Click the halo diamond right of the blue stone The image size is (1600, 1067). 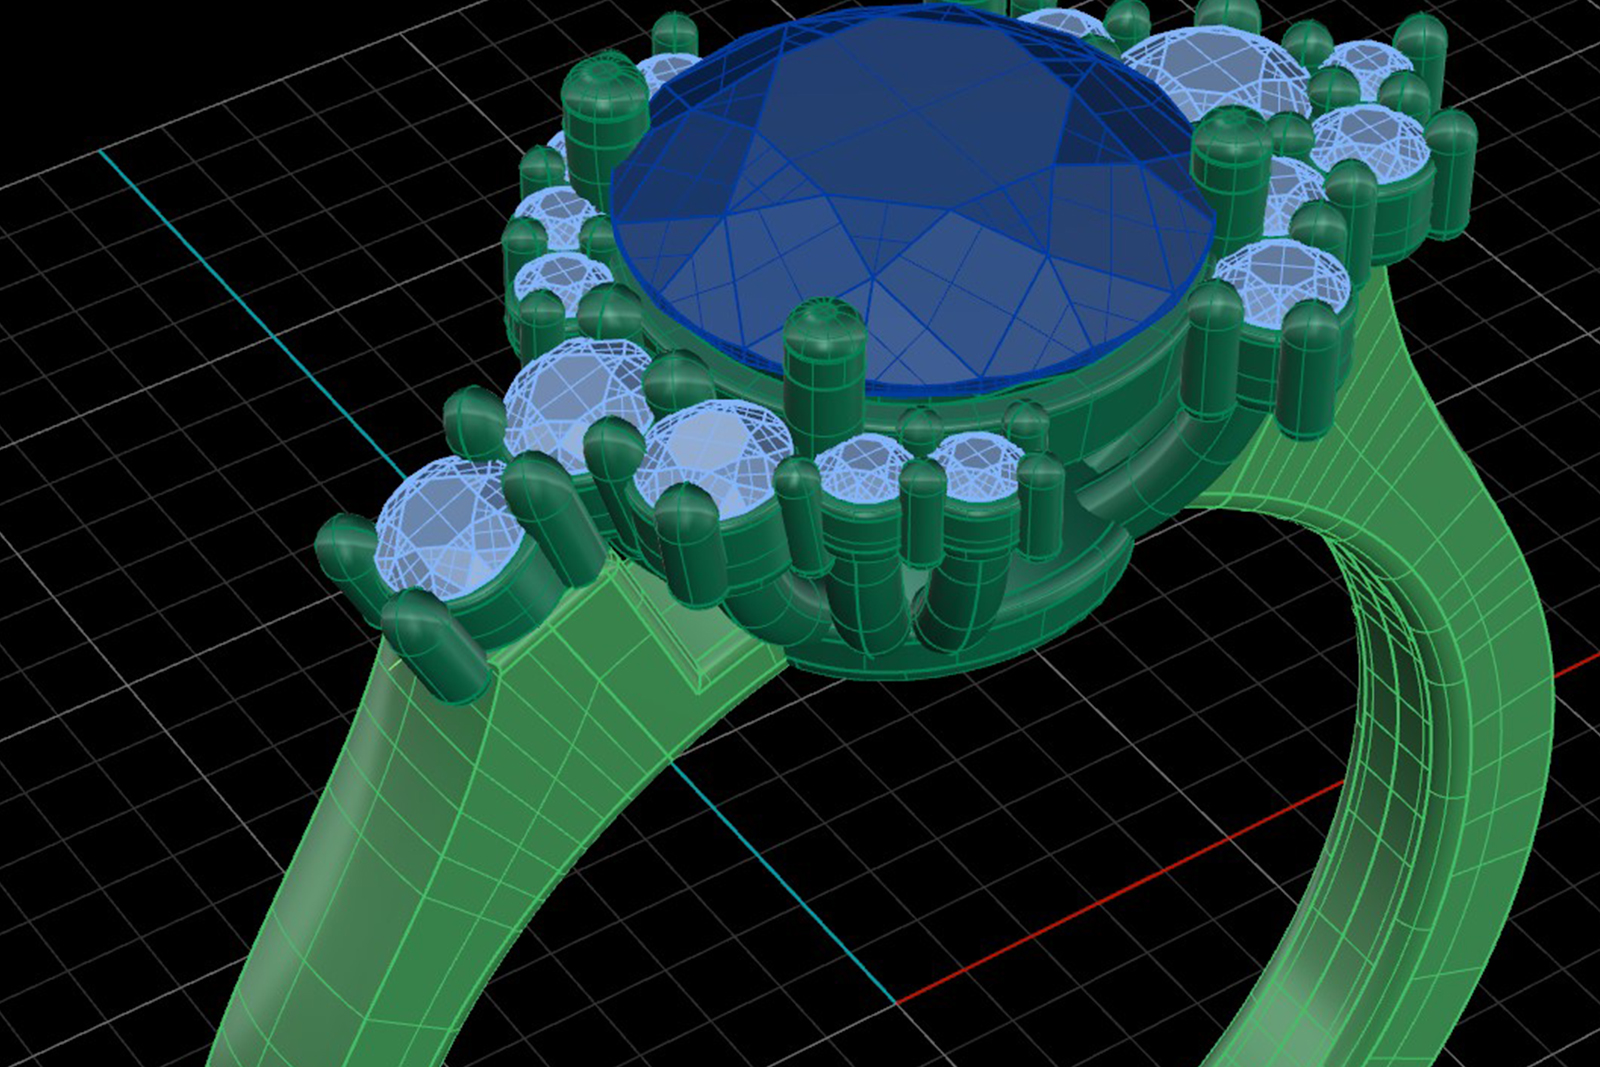pos(1285,280)
